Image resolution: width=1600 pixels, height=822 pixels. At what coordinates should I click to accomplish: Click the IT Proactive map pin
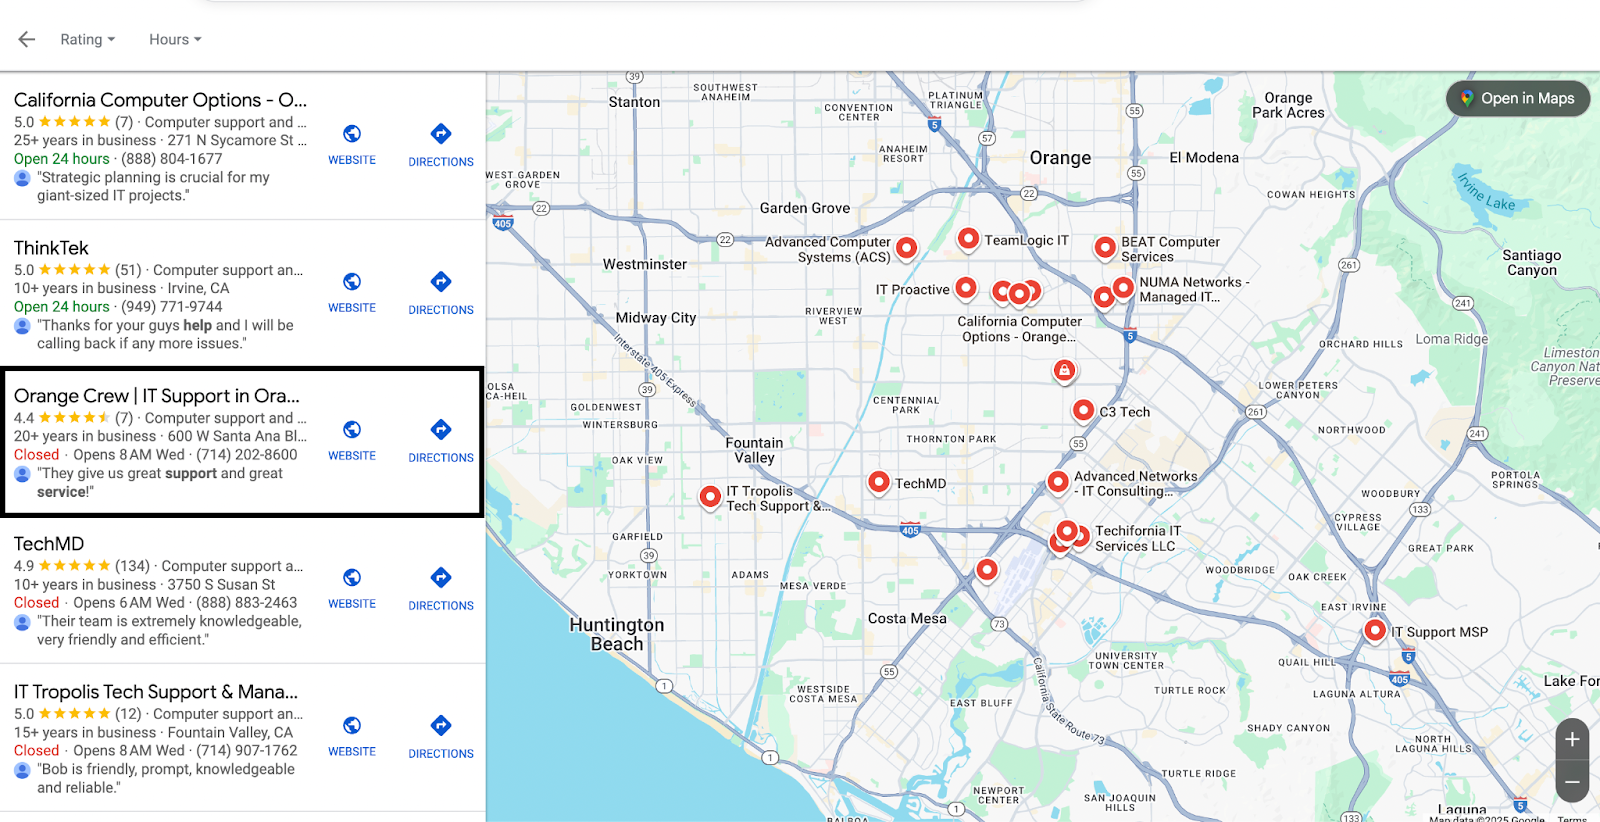click(965, 288)
